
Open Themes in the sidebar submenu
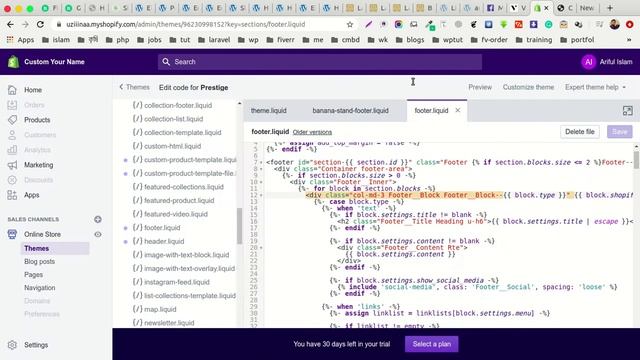(55, 248)
